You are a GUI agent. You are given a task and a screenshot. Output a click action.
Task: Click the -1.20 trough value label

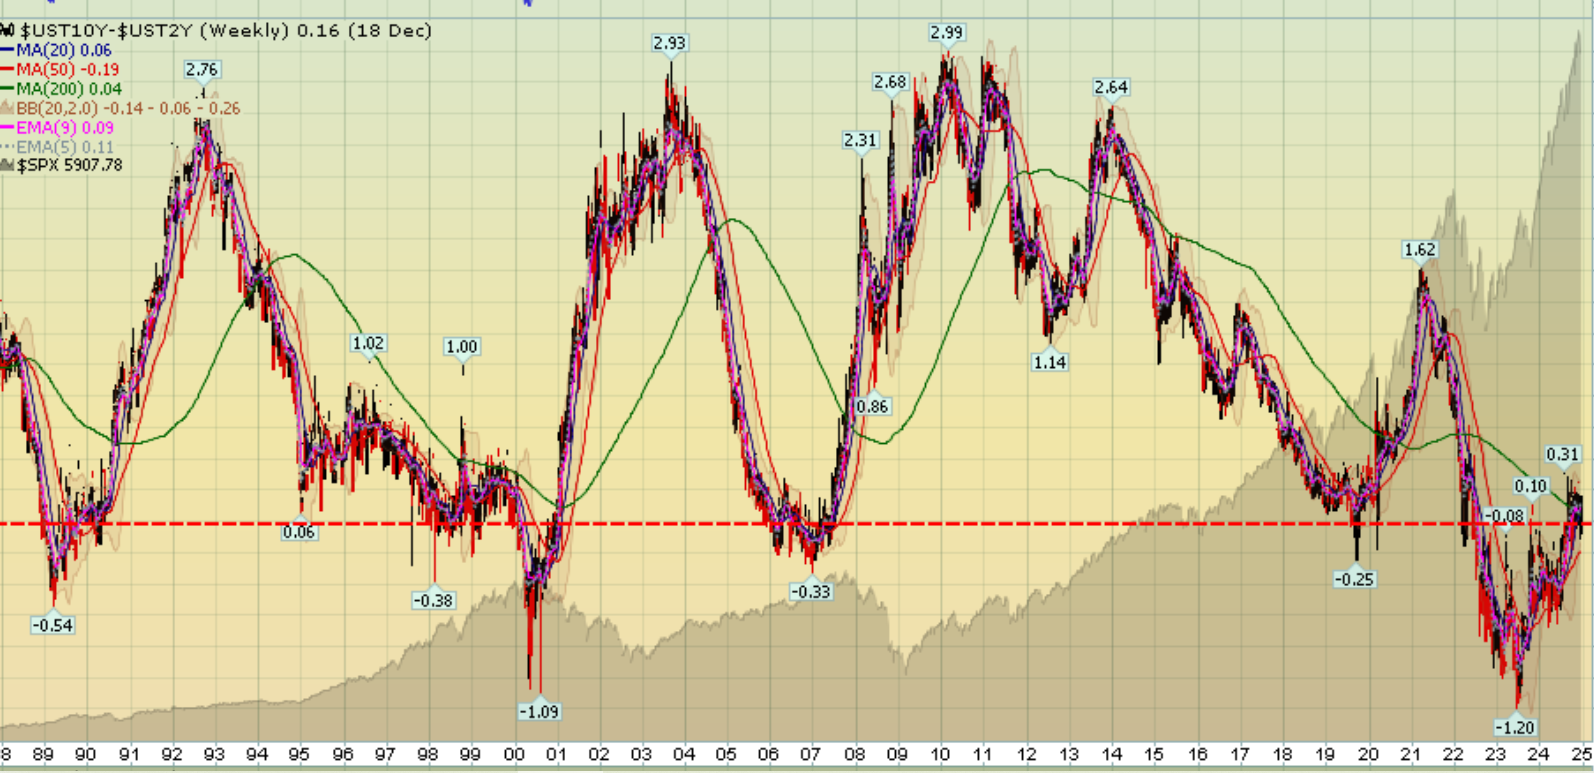coord(1513,727)
